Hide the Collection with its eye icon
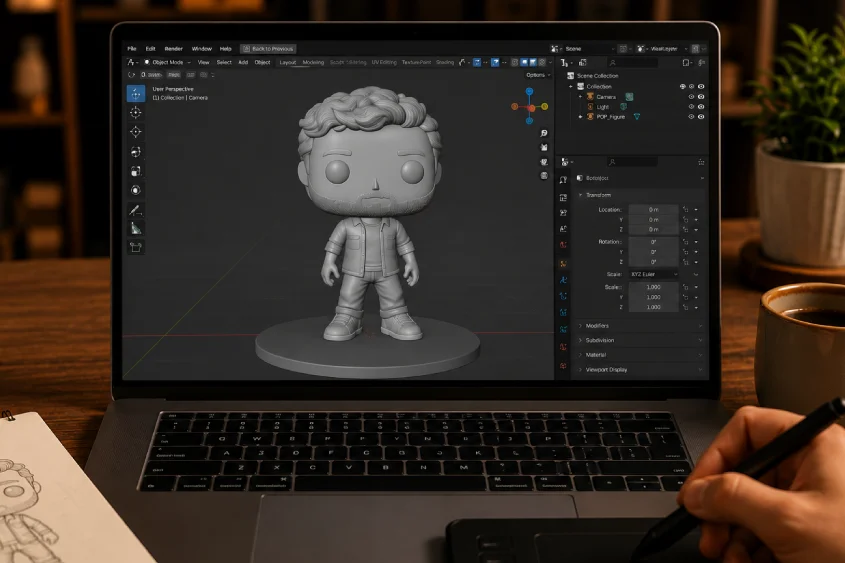The height and width of the screenshot is (563, 845). coord(701,87)
